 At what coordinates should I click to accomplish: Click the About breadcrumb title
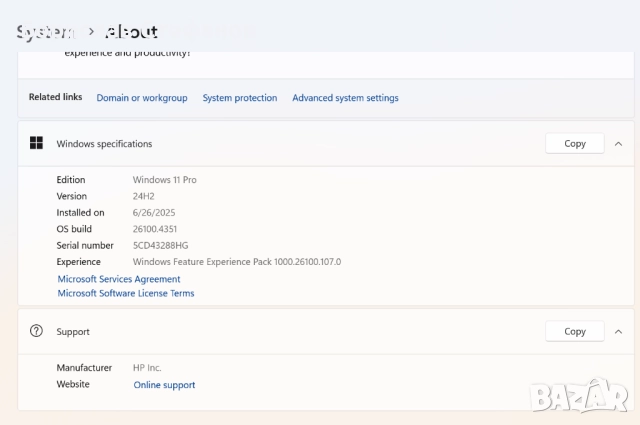[x=131, y=31]
